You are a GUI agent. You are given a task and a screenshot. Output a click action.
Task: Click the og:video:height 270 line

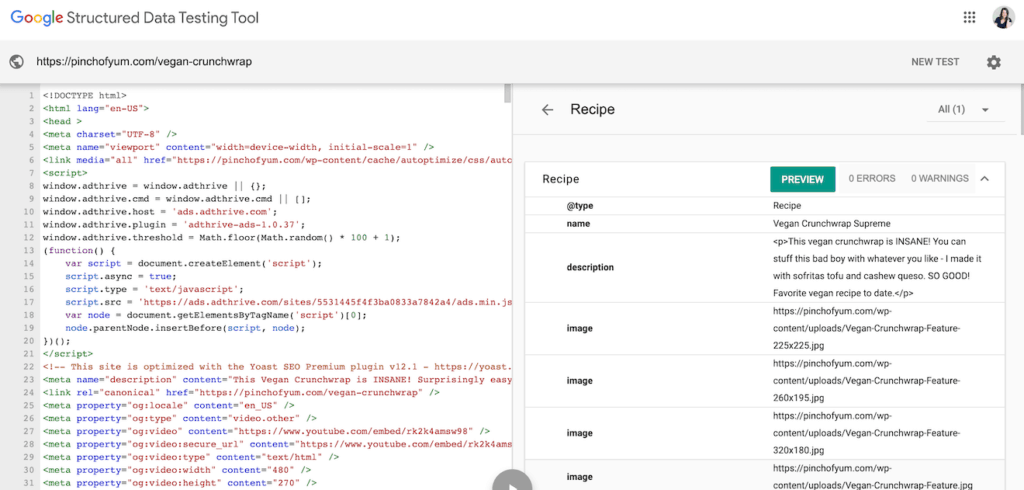[180, 483]
